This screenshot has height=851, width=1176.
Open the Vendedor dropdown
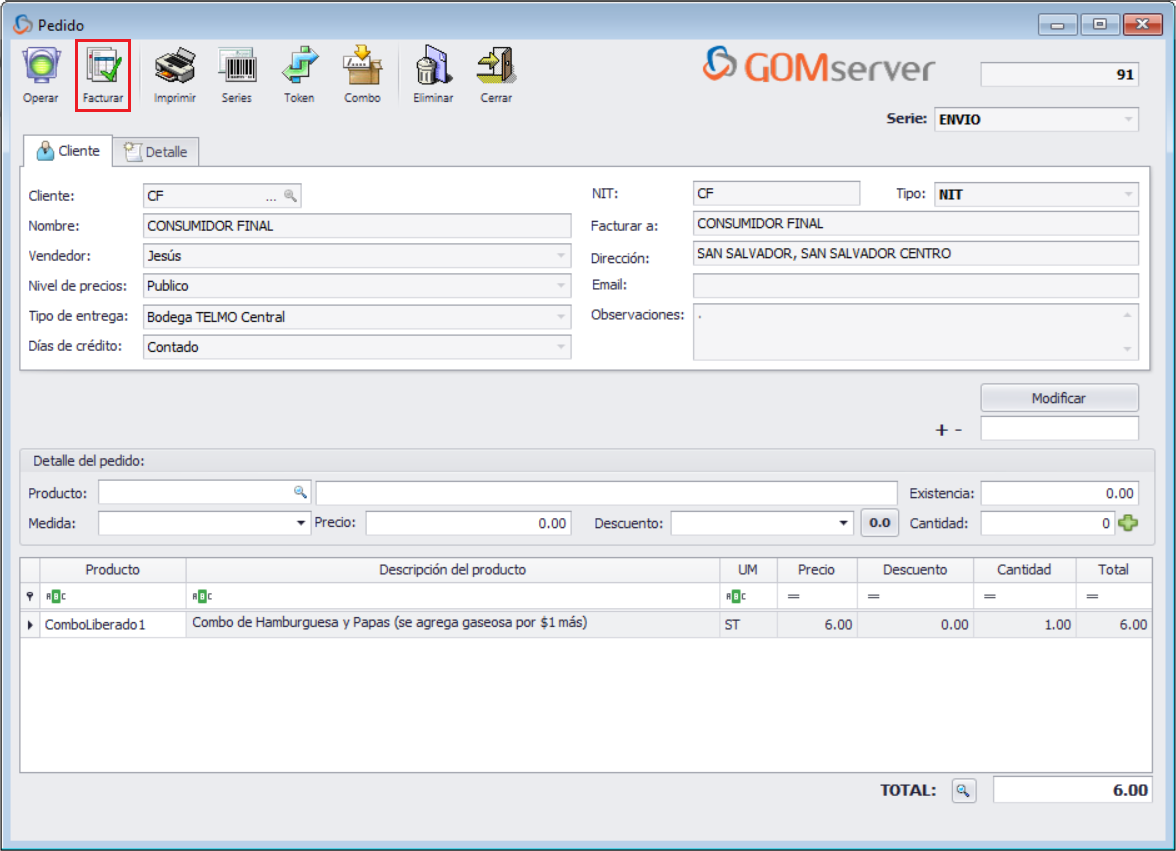point(560,256)
